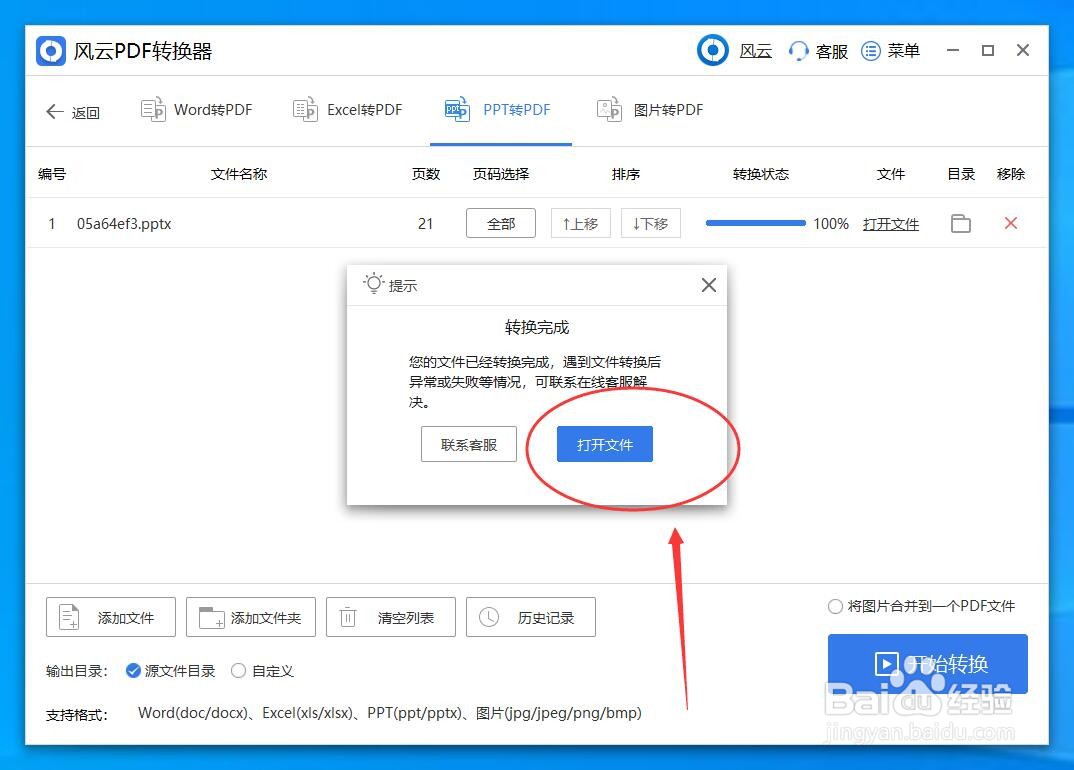Screen dimensions: 1074x770
Task: Click the 100% conversion progress bar
Action: tap(754, 223)
